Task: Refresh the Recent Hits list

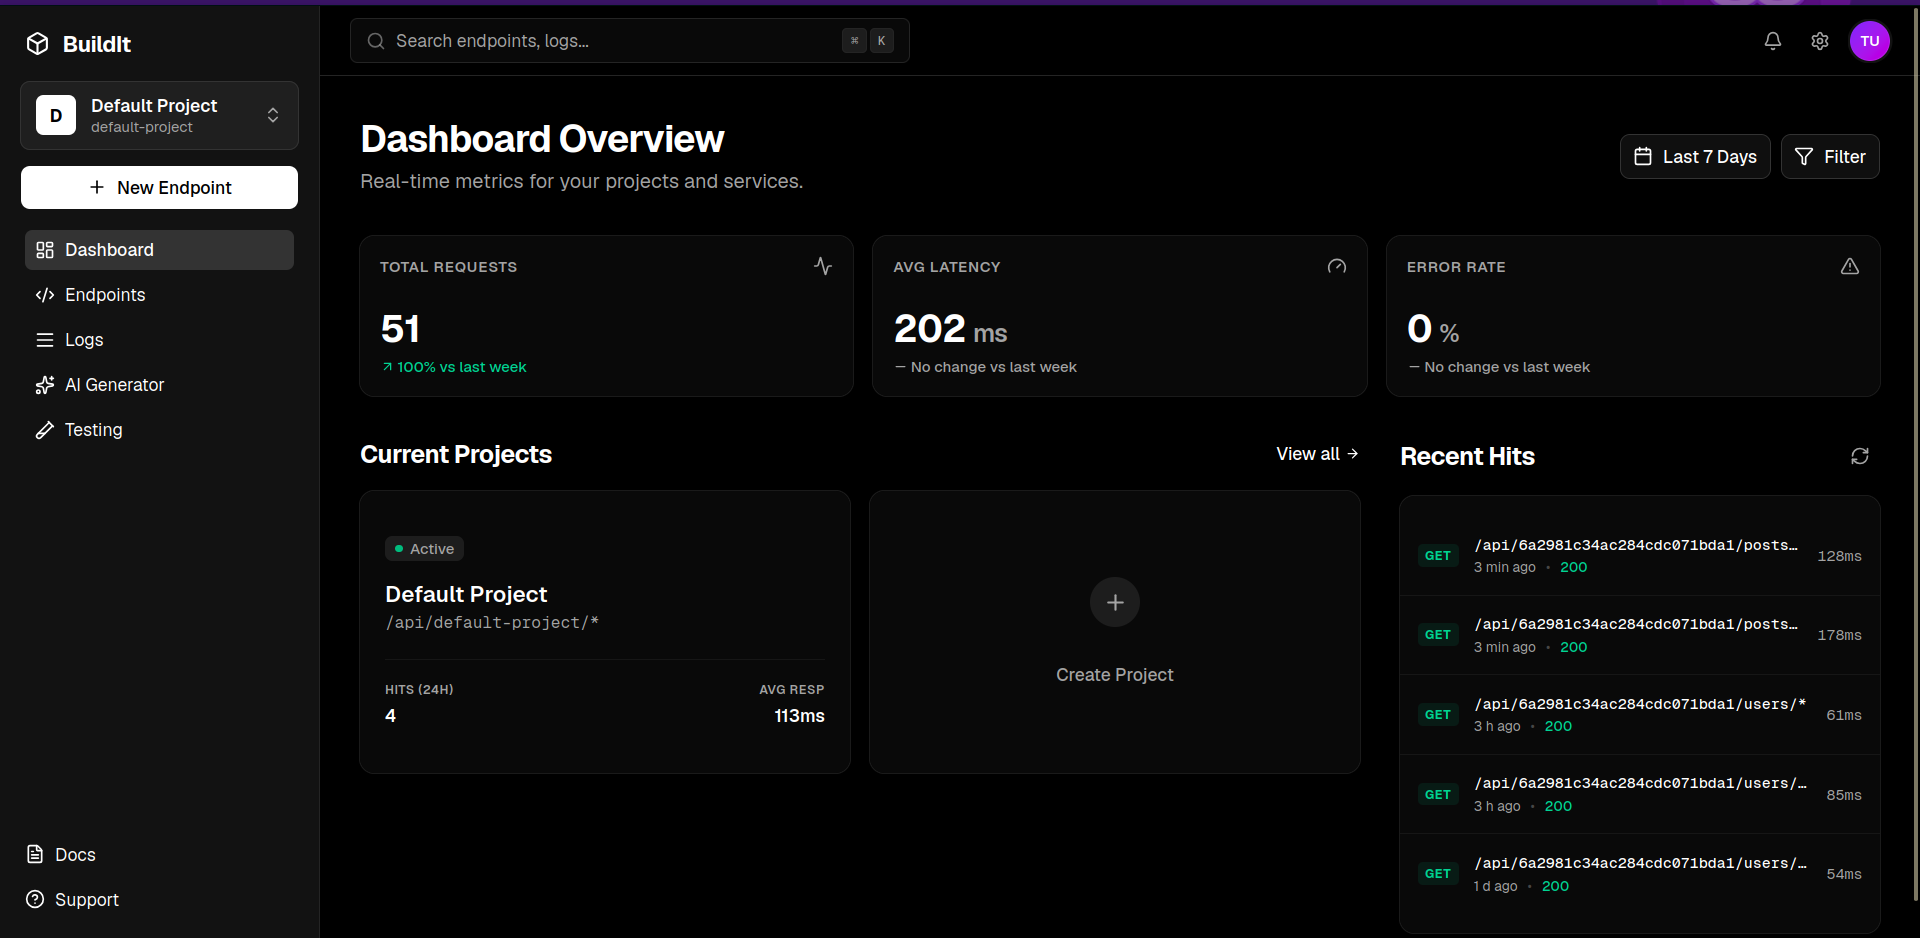Action: click(x=1860, y=456)
